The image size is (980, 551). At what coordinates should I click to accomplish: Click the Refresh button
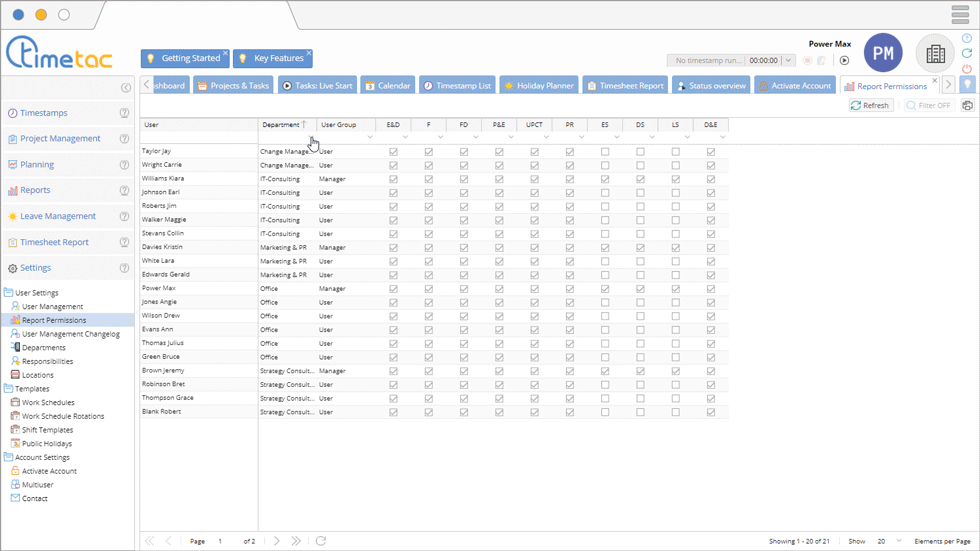tap(869, 106)
